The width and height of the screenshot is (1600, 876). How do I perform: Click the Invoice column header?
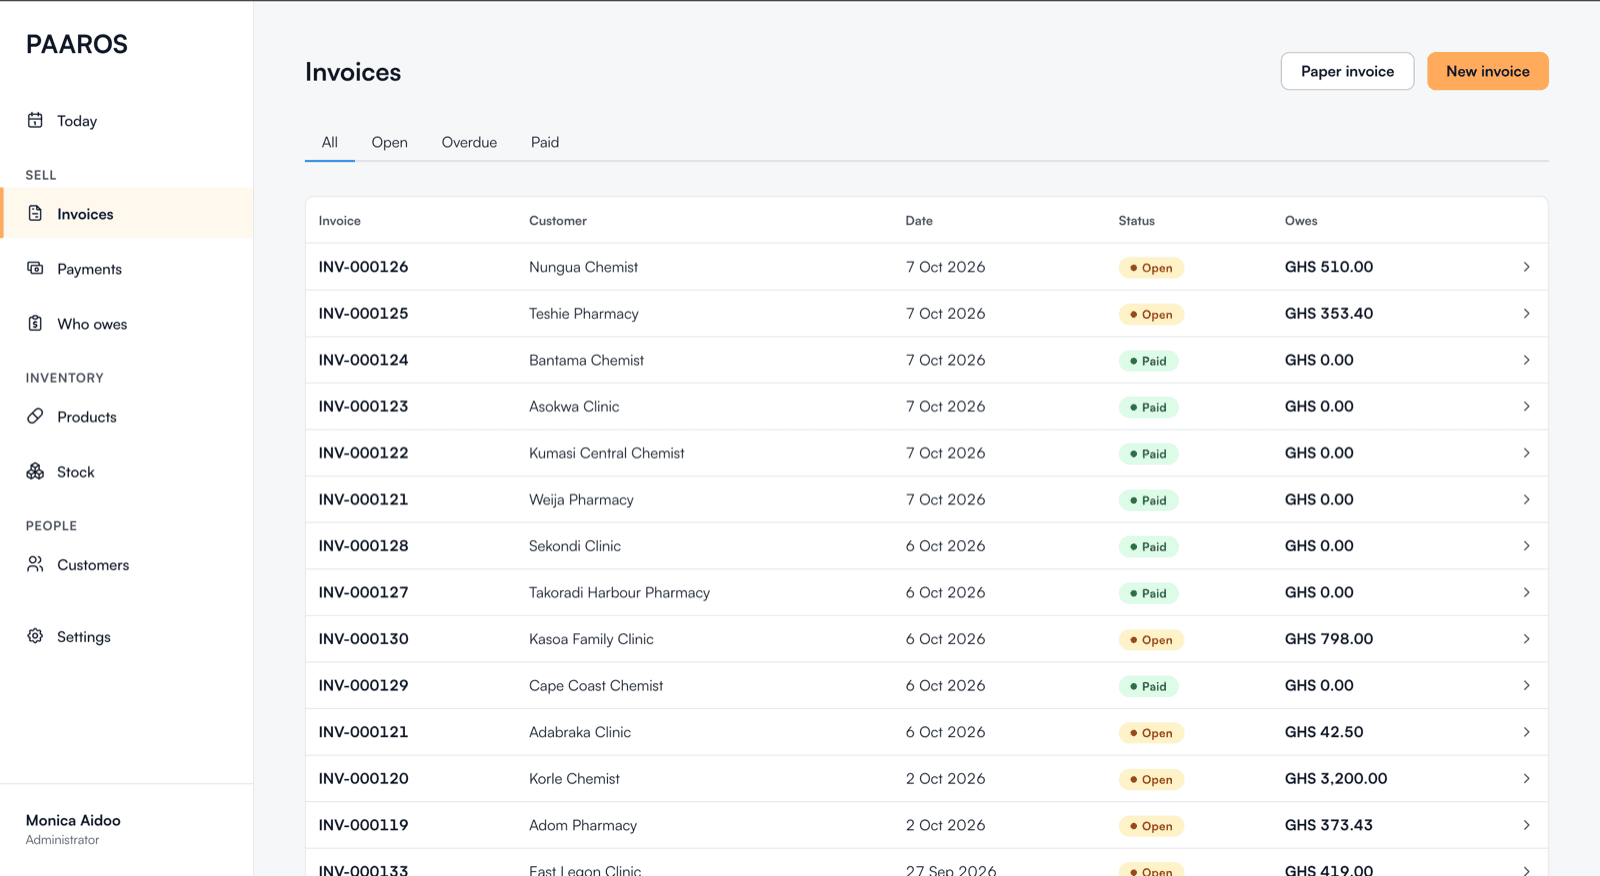340,221
